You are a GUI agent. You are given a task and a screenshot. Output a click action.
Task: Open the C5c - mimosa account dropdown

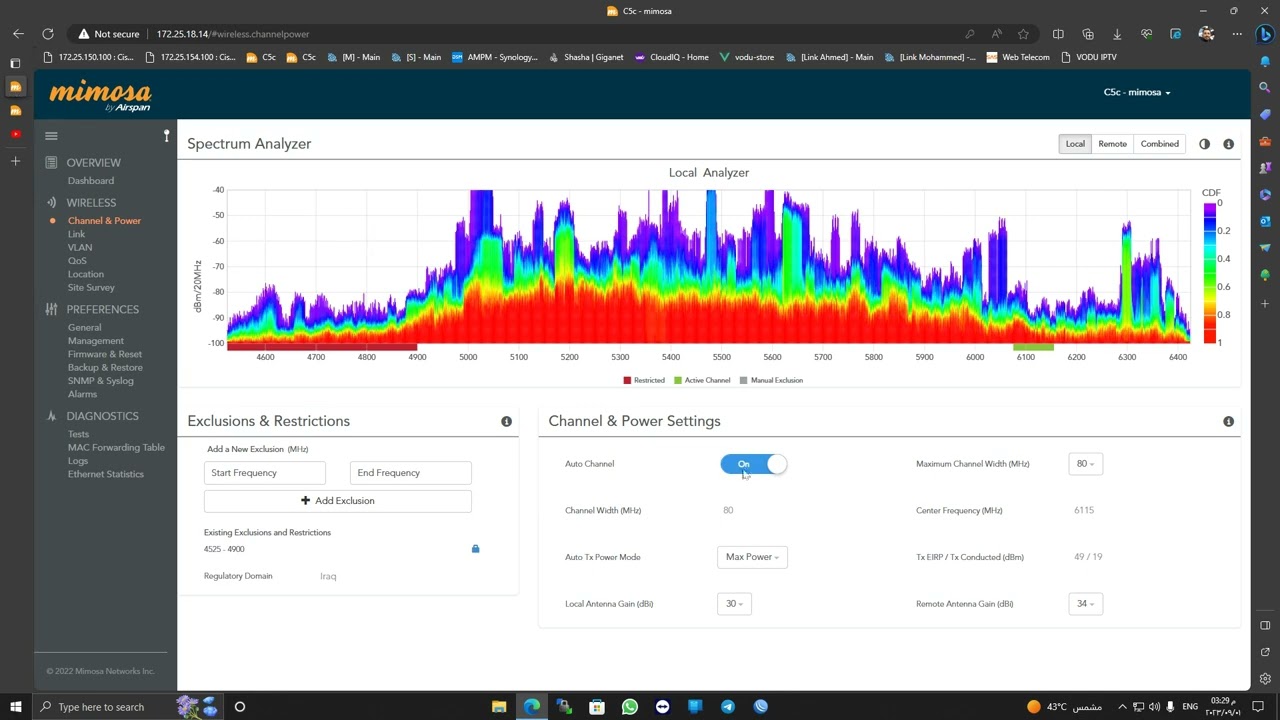(x=1137, y=93)
